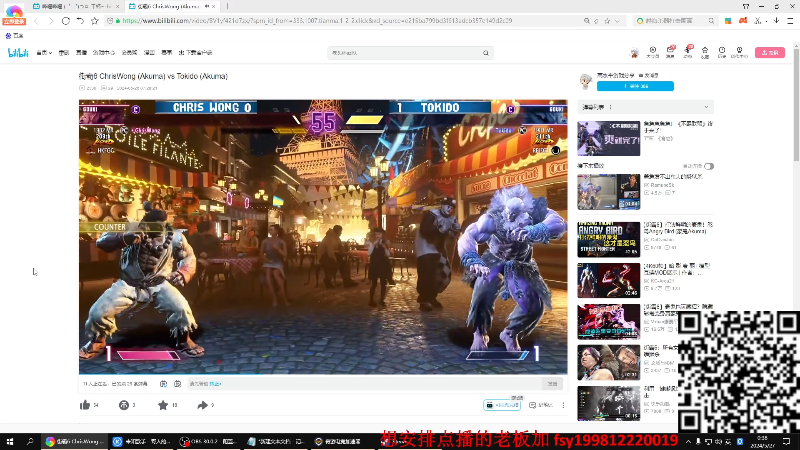Go back in the browser
The height and width of the screenshot is (450, 800).
[x=36, y=21]
